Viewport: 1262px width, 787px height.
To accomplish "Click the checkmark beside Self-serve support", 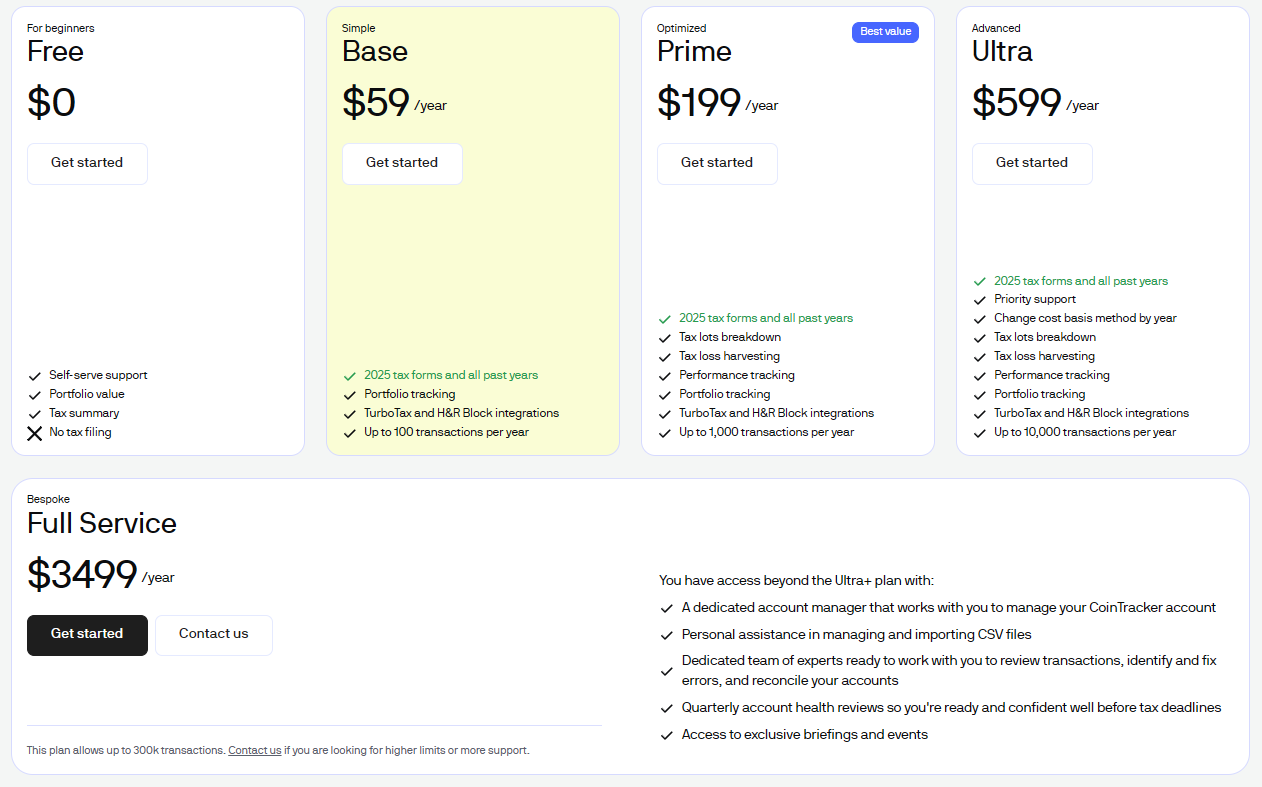I will [x=34, y=375].
